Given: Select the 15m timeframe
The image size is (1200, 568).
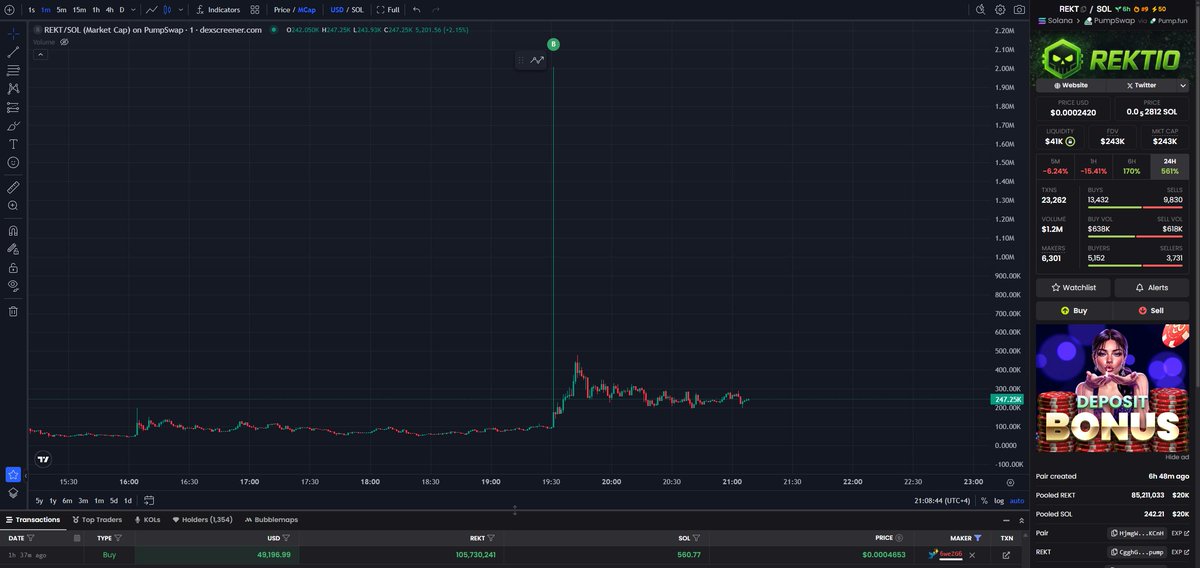Looking at the screenshot, I should (x=79, y=9).
